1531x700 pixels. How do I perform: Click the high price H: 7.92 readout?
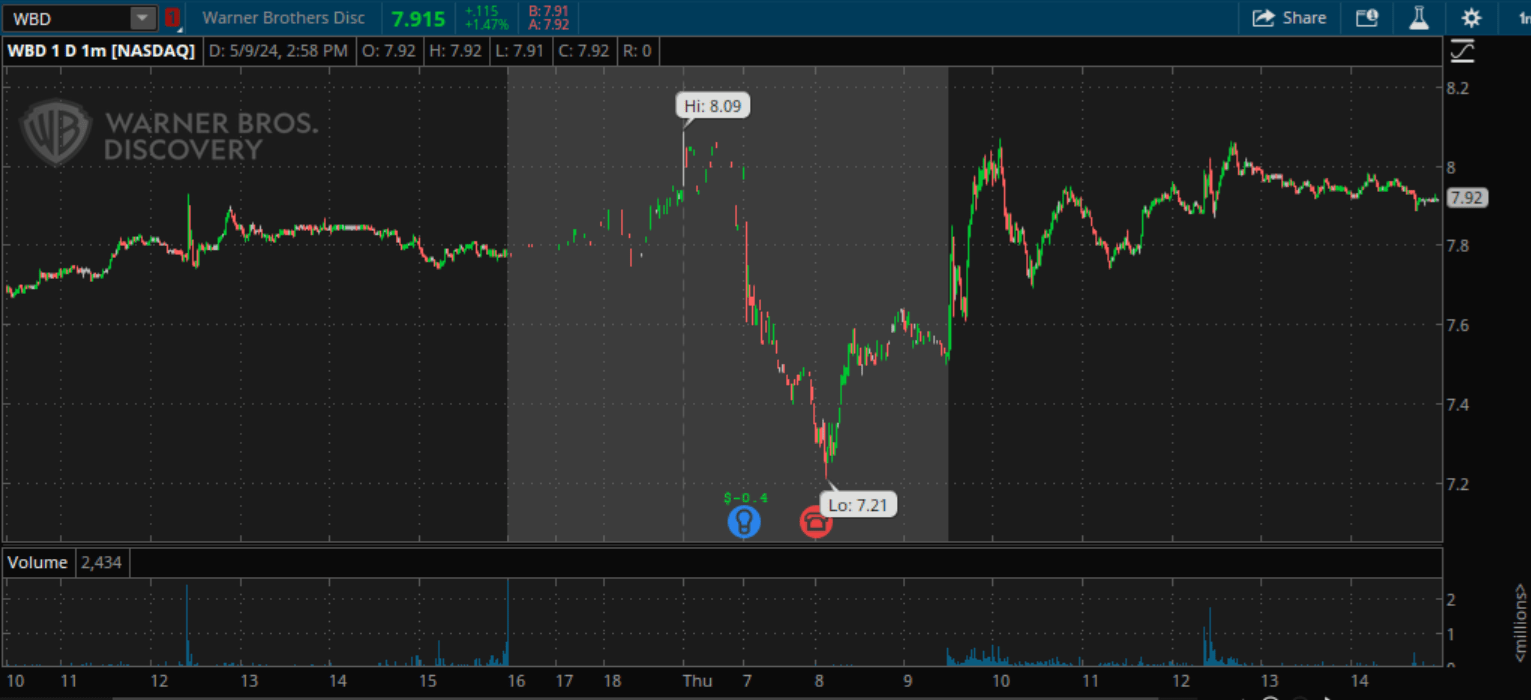coord(453,51)
